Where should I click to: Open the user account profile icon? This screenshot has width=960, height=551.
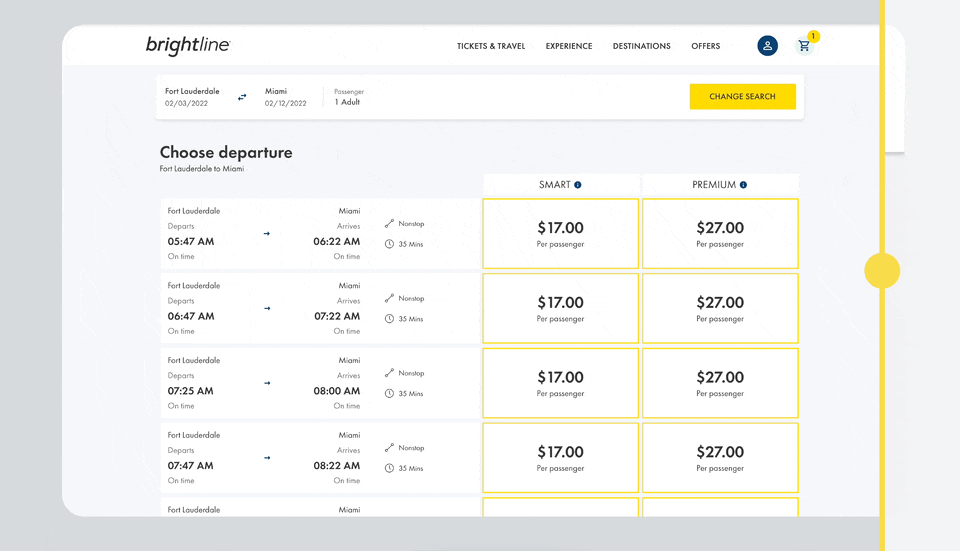pyautogui.click(x=767, y=46)
